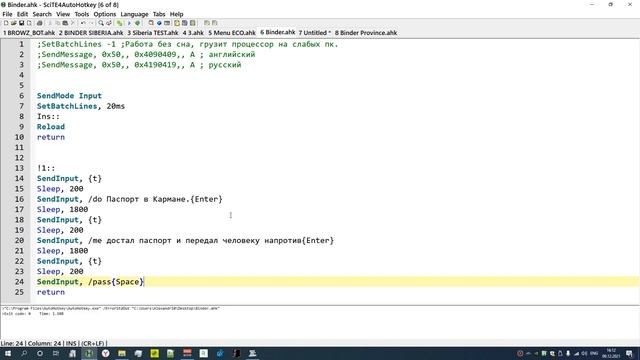The width and height of the screenshot is (640, 360).
Task: Click the Save (floppy disk) toolbar icon
Action: click(22, 23)
